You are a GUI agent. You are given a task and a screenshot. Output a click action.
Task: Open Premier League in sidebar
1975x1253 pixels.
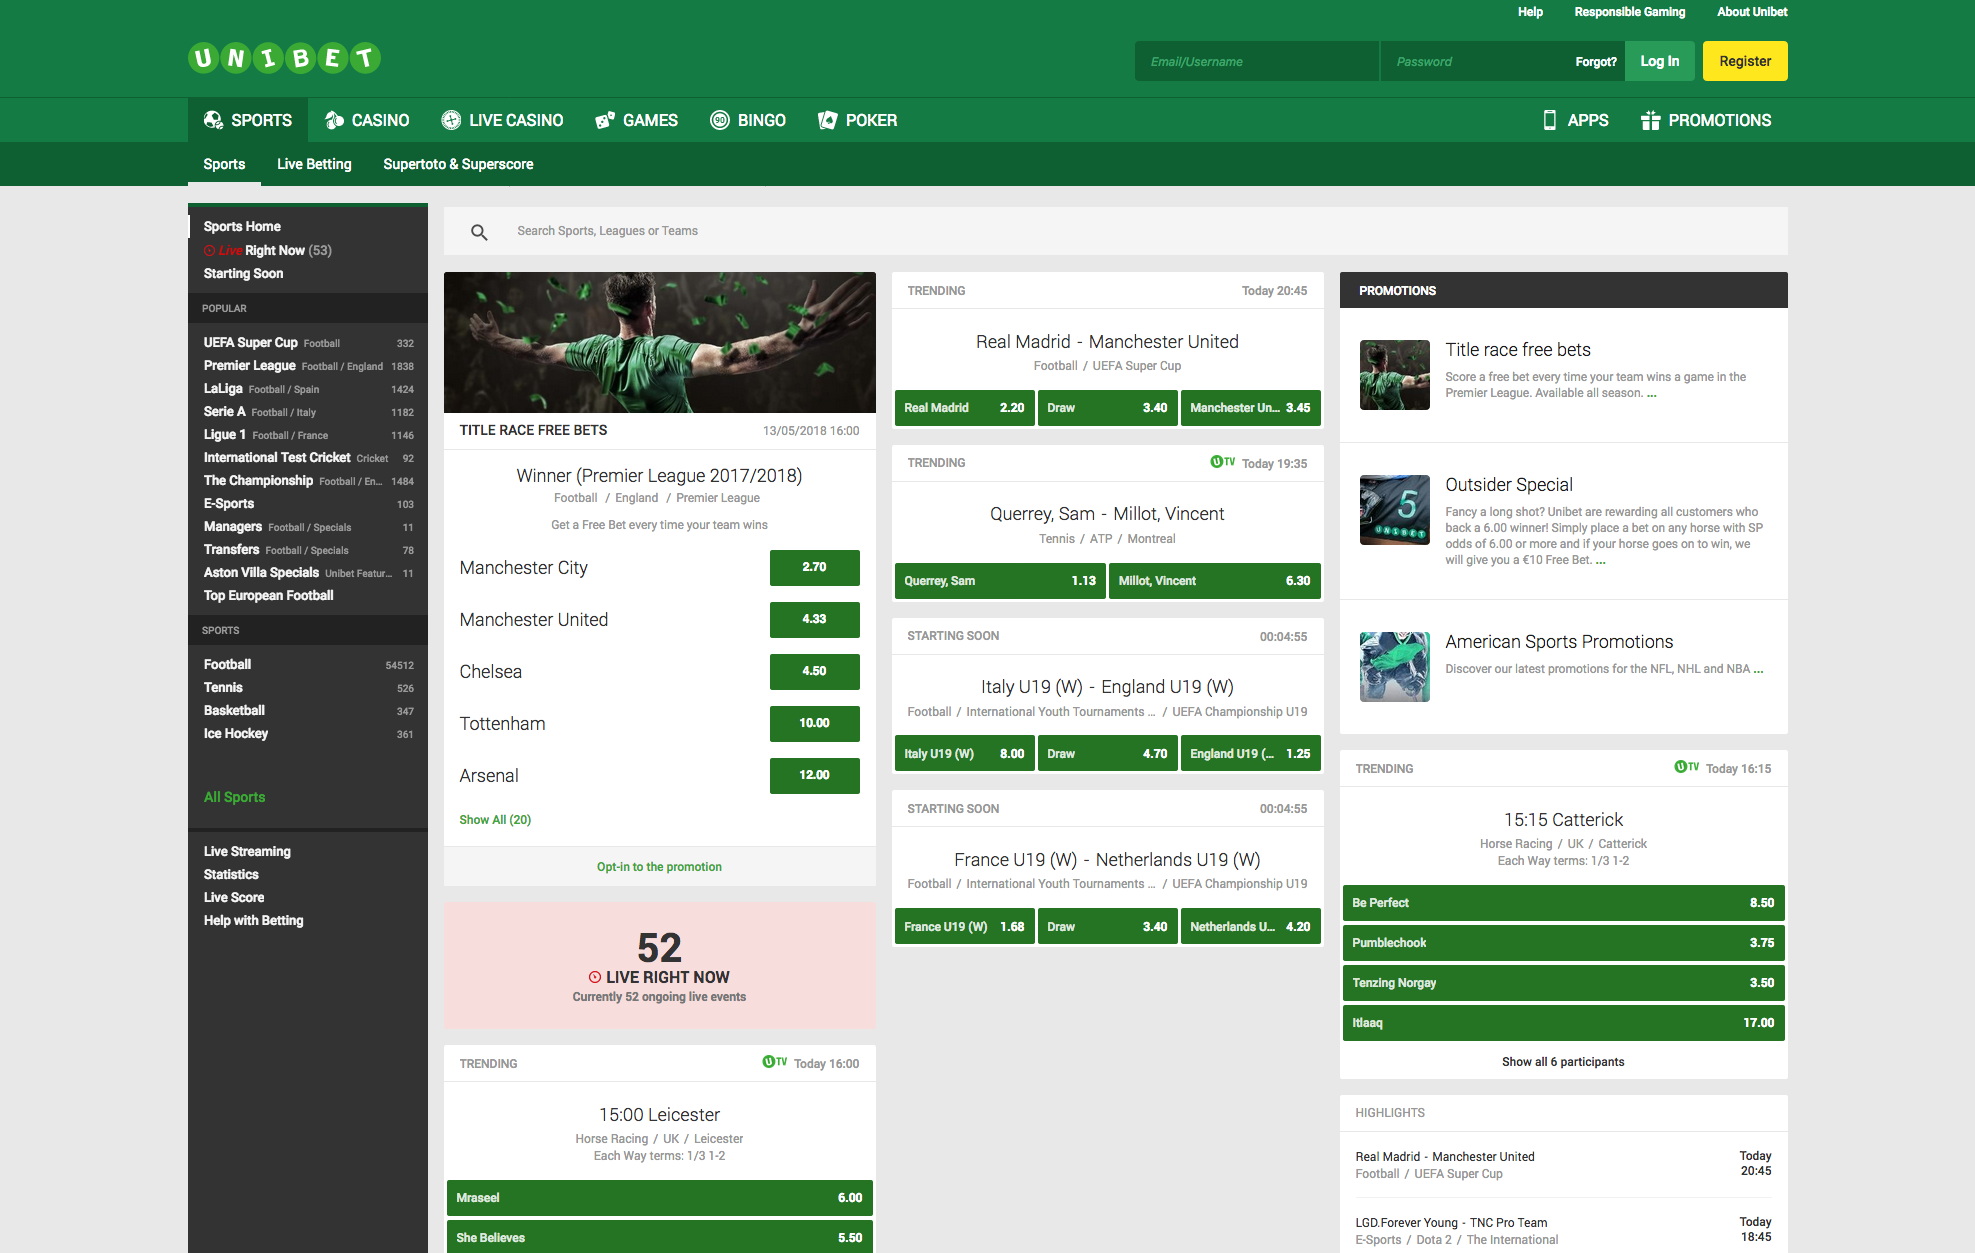(308, 366)
